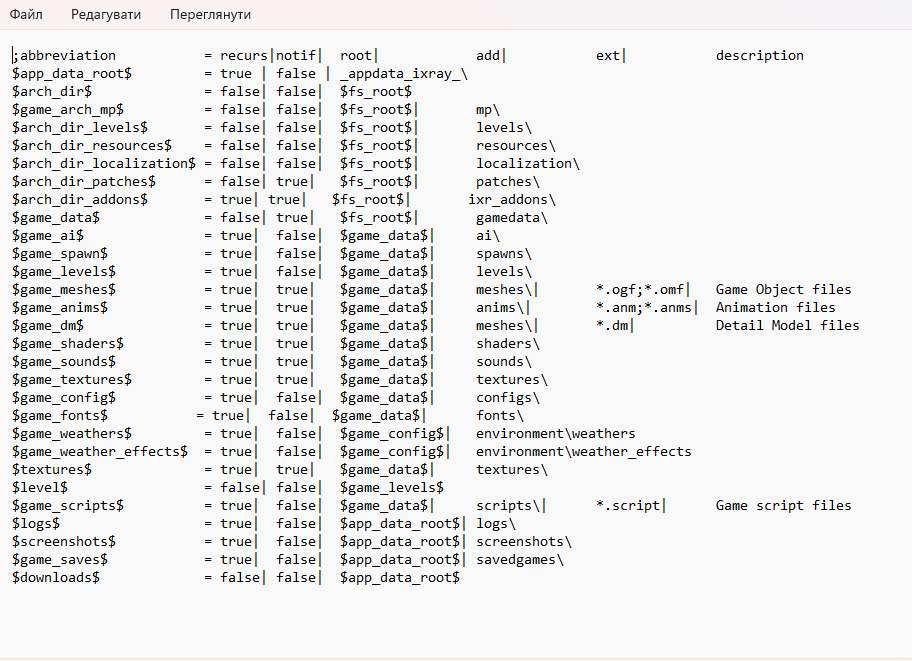Click the 'Game Object files' description

point(783,290)
